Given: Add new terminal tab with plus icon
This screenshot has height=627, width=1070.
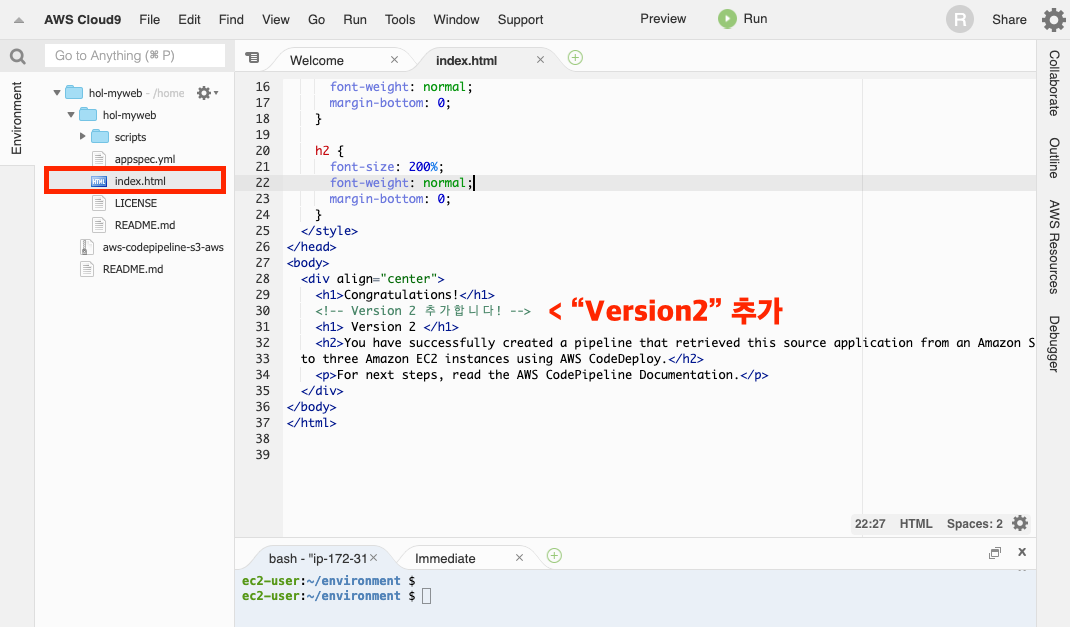Looking at the screenshot, I should pyautogui.click(x=554, y=556).
